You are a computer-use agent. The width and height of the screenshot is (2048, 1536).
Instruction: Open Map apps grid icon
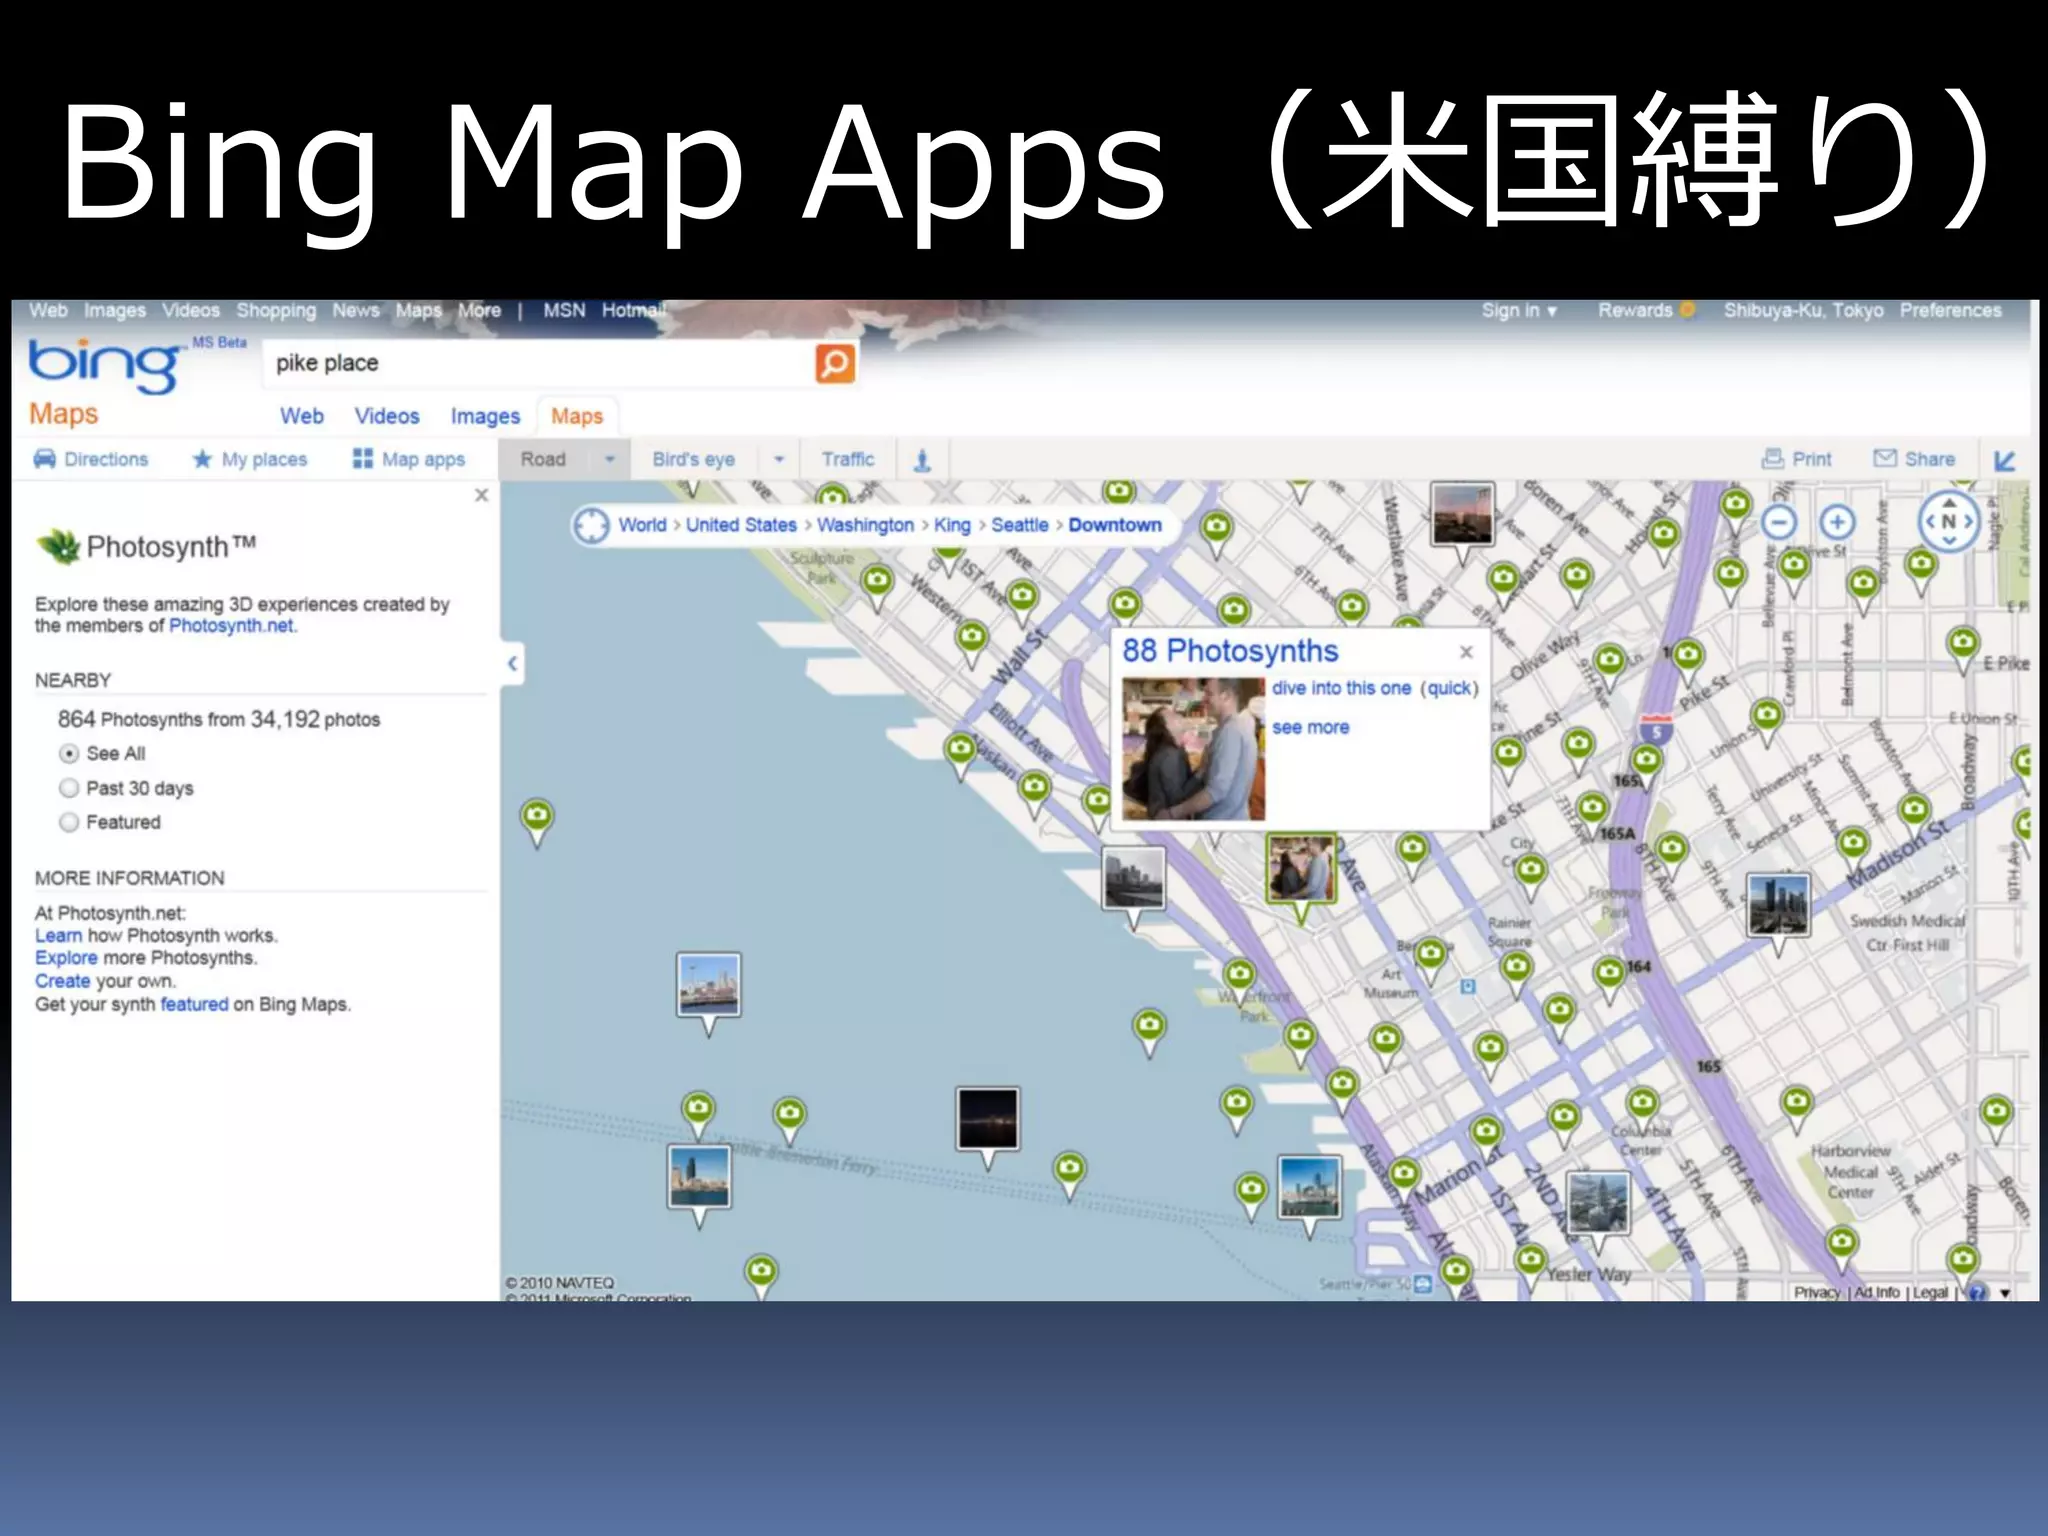409,459
